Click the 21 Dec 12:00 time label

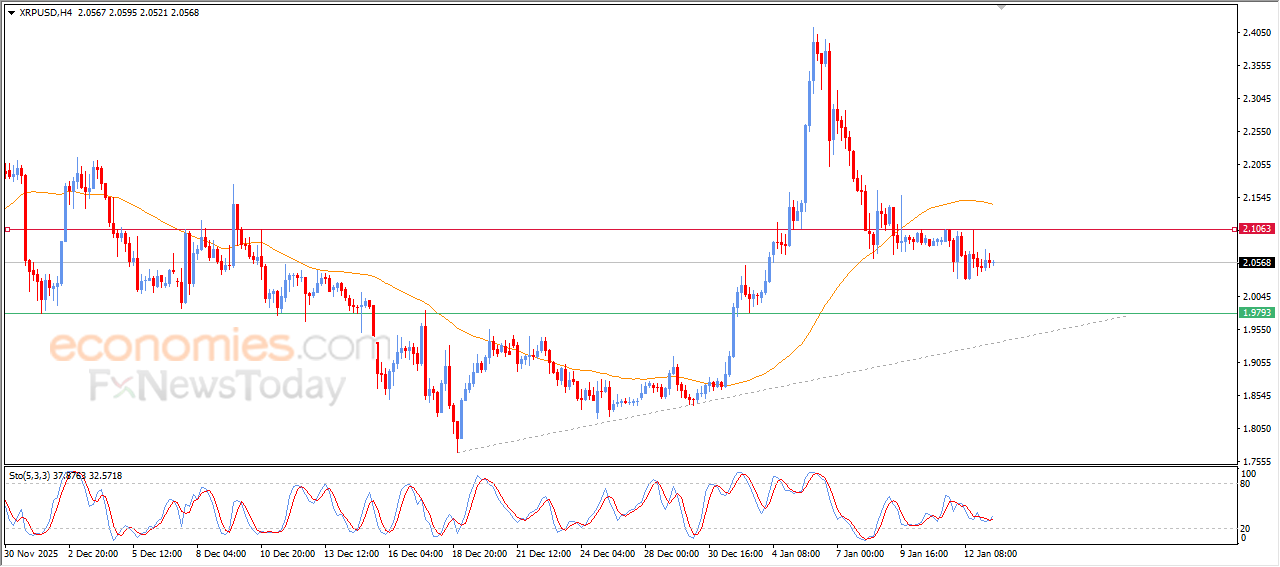543,552
